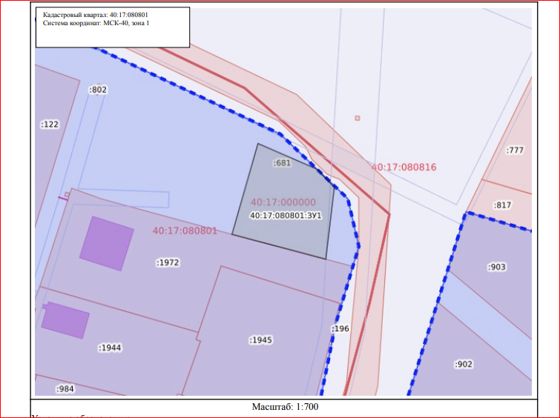Click parcel label :984

(x=65, y=389)
